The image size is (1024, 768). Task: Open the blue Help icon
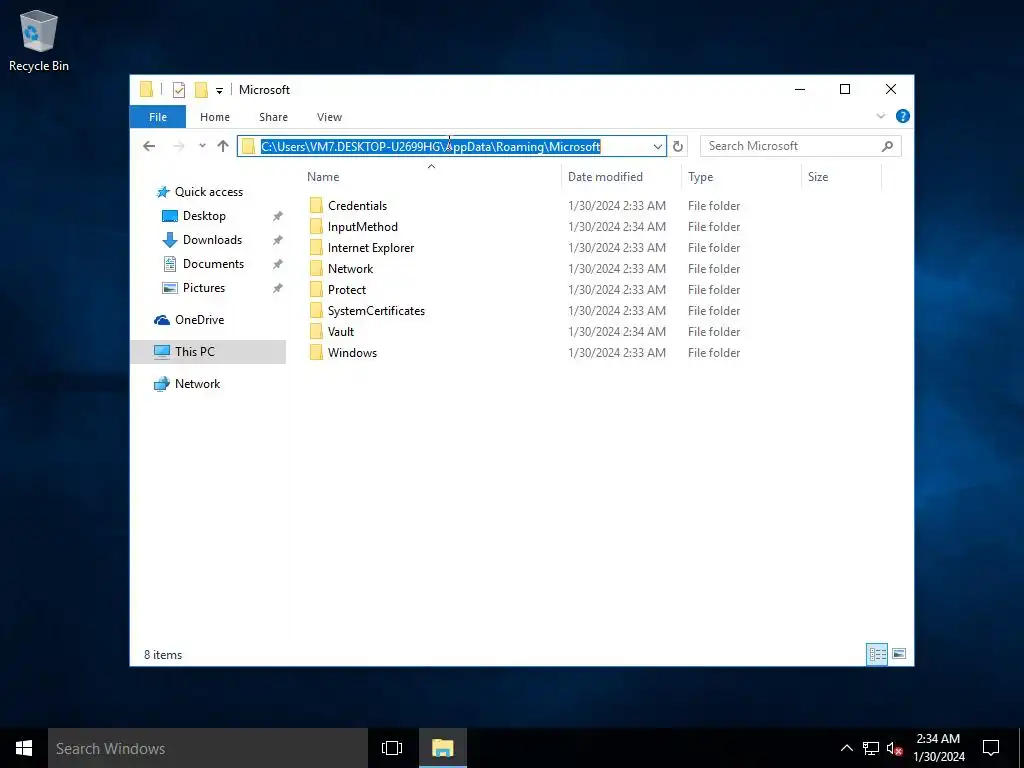pos(903,116)
